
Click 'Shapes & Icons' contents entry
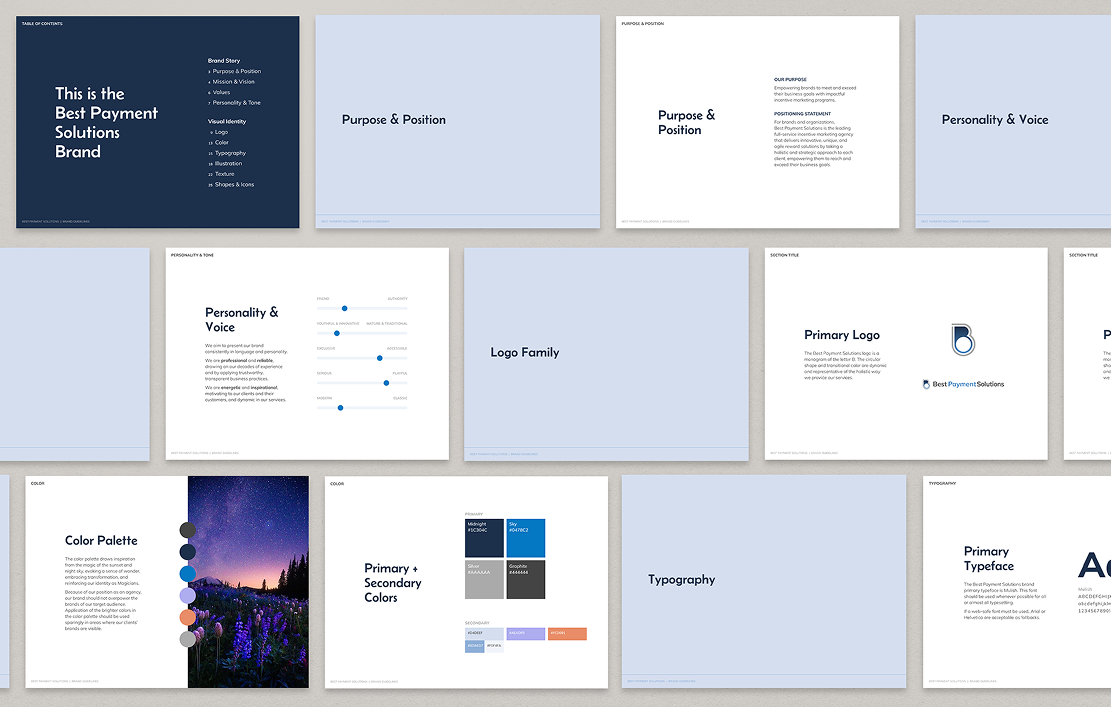(x=235, y=184)
